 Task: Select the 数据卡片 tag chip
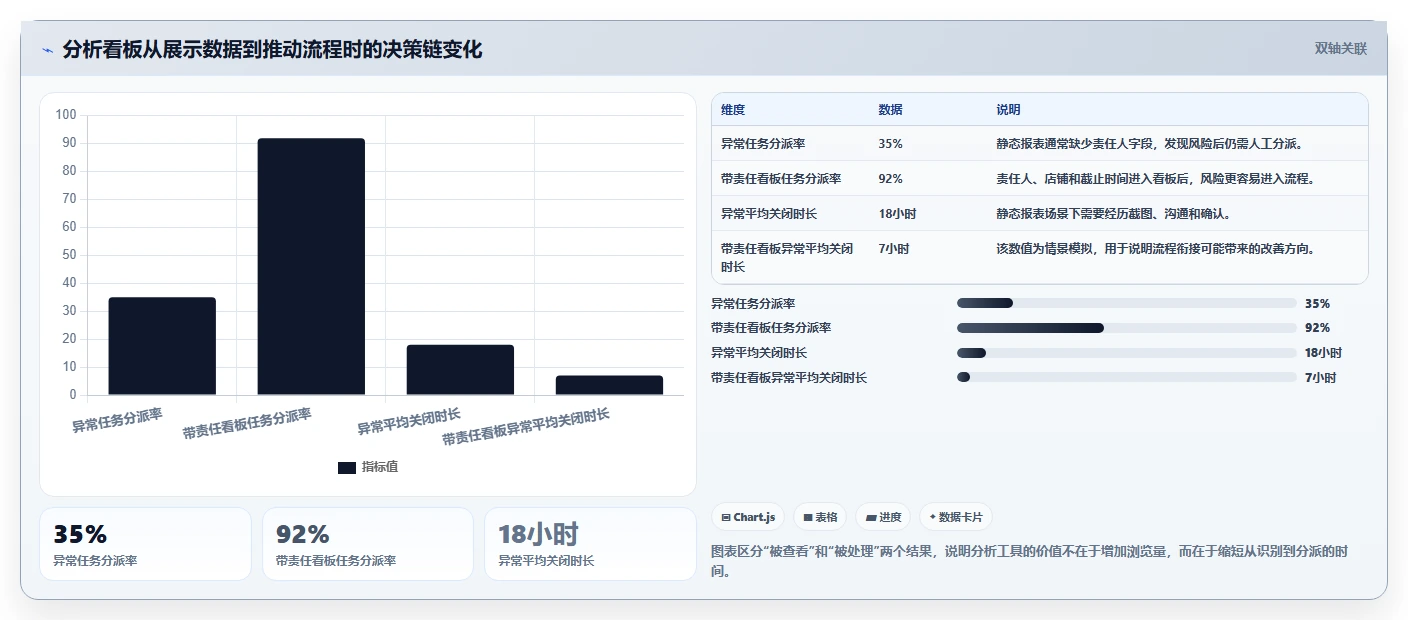956,517
